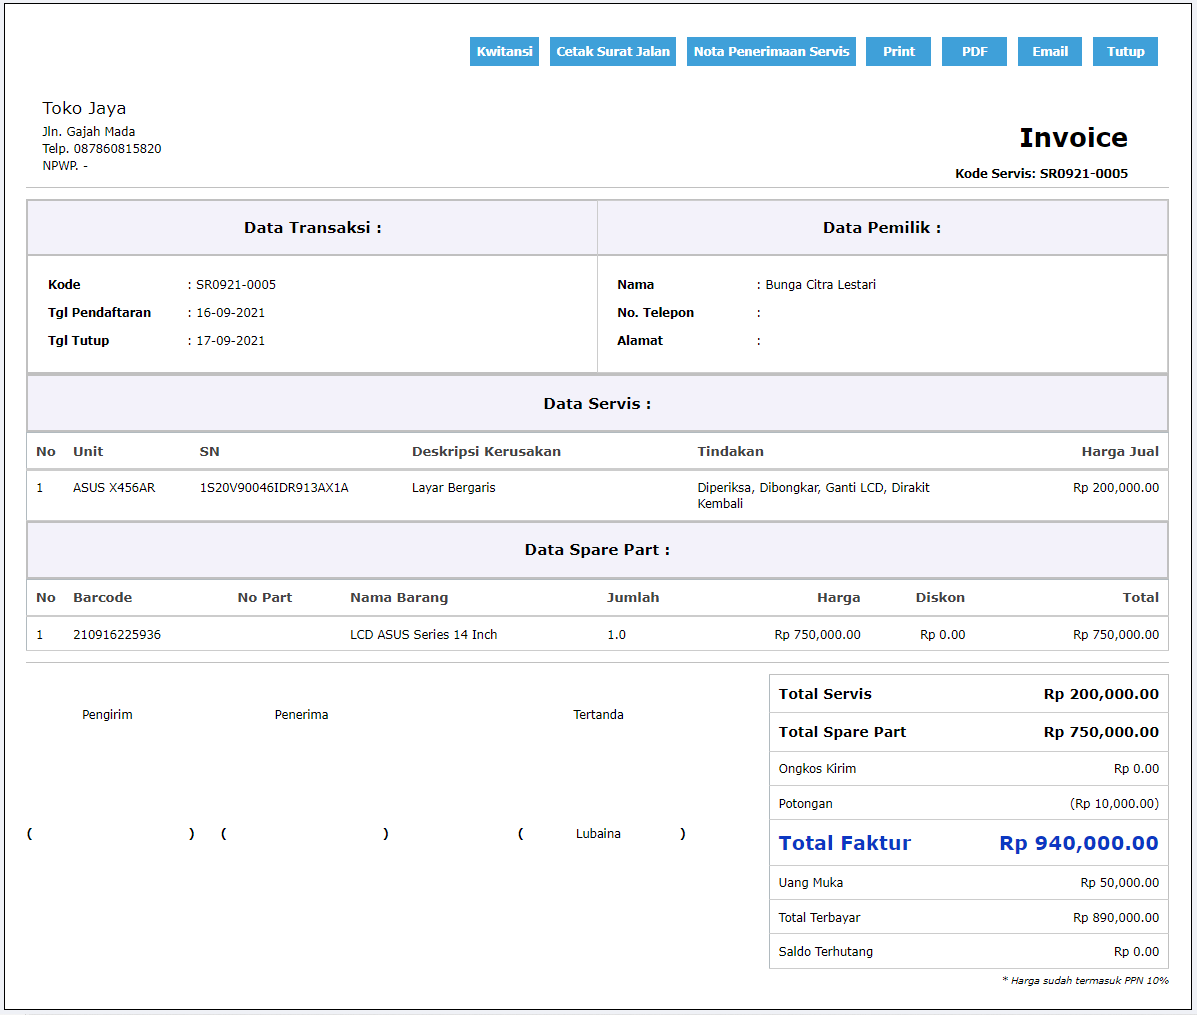Click the Data Transaksi header

[312, 227]
